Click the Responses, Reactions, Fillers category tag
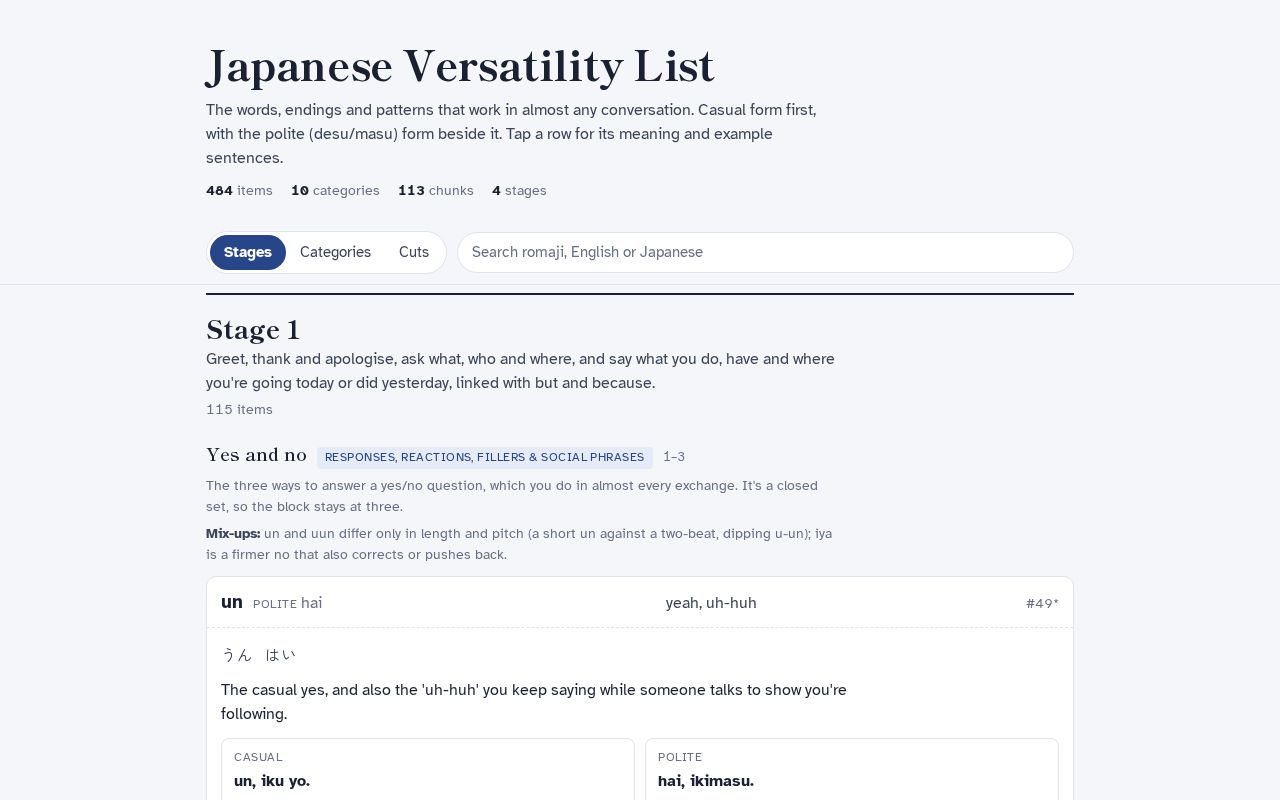Screen dimensions: 1280x800 pyautogui.click(x=485, y=457)
